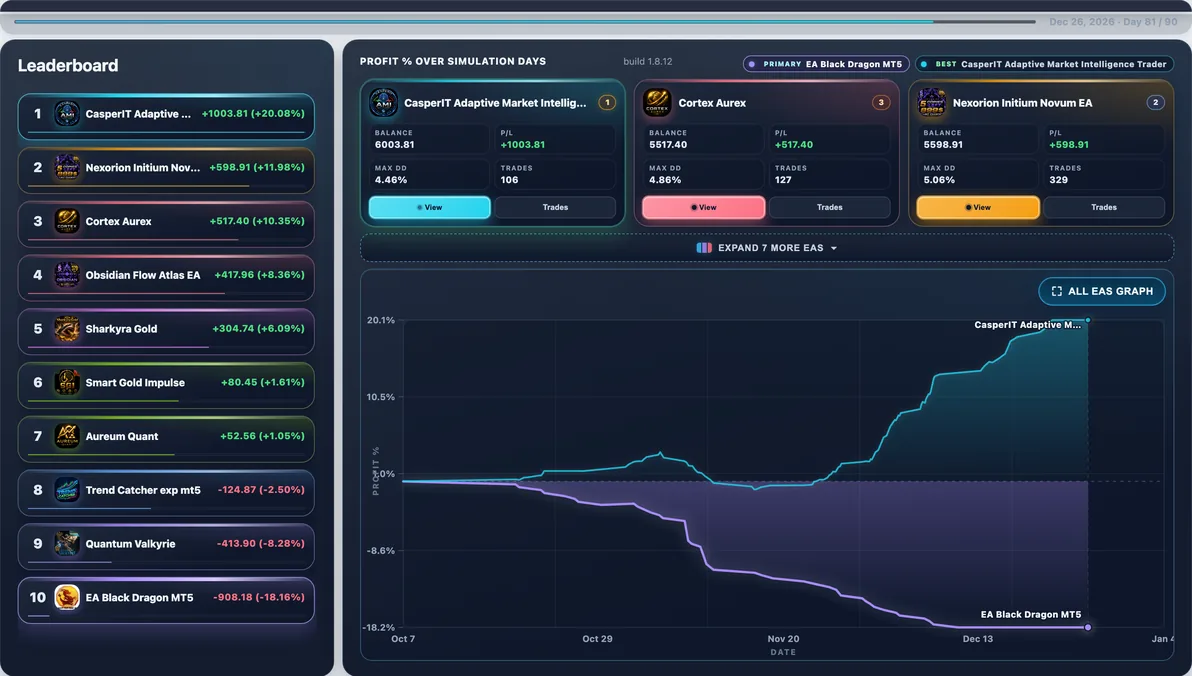Click the Trend Catcher exp mt5 avatar icon
This screenshot has height=676, width=1192.
pos(67,490)
